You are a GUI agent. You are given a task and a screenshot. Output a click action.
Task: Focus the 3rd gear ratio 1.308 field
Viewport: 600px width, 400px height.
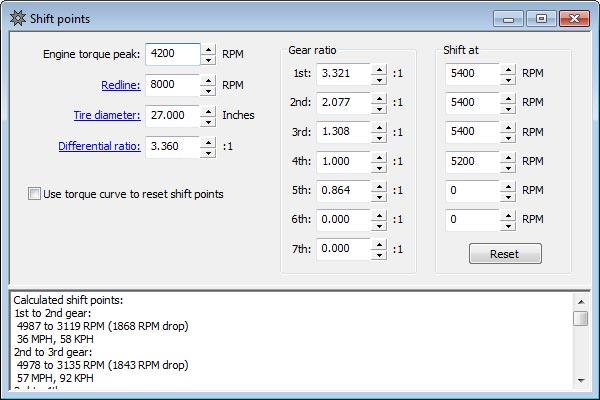[x=344, y=132]
